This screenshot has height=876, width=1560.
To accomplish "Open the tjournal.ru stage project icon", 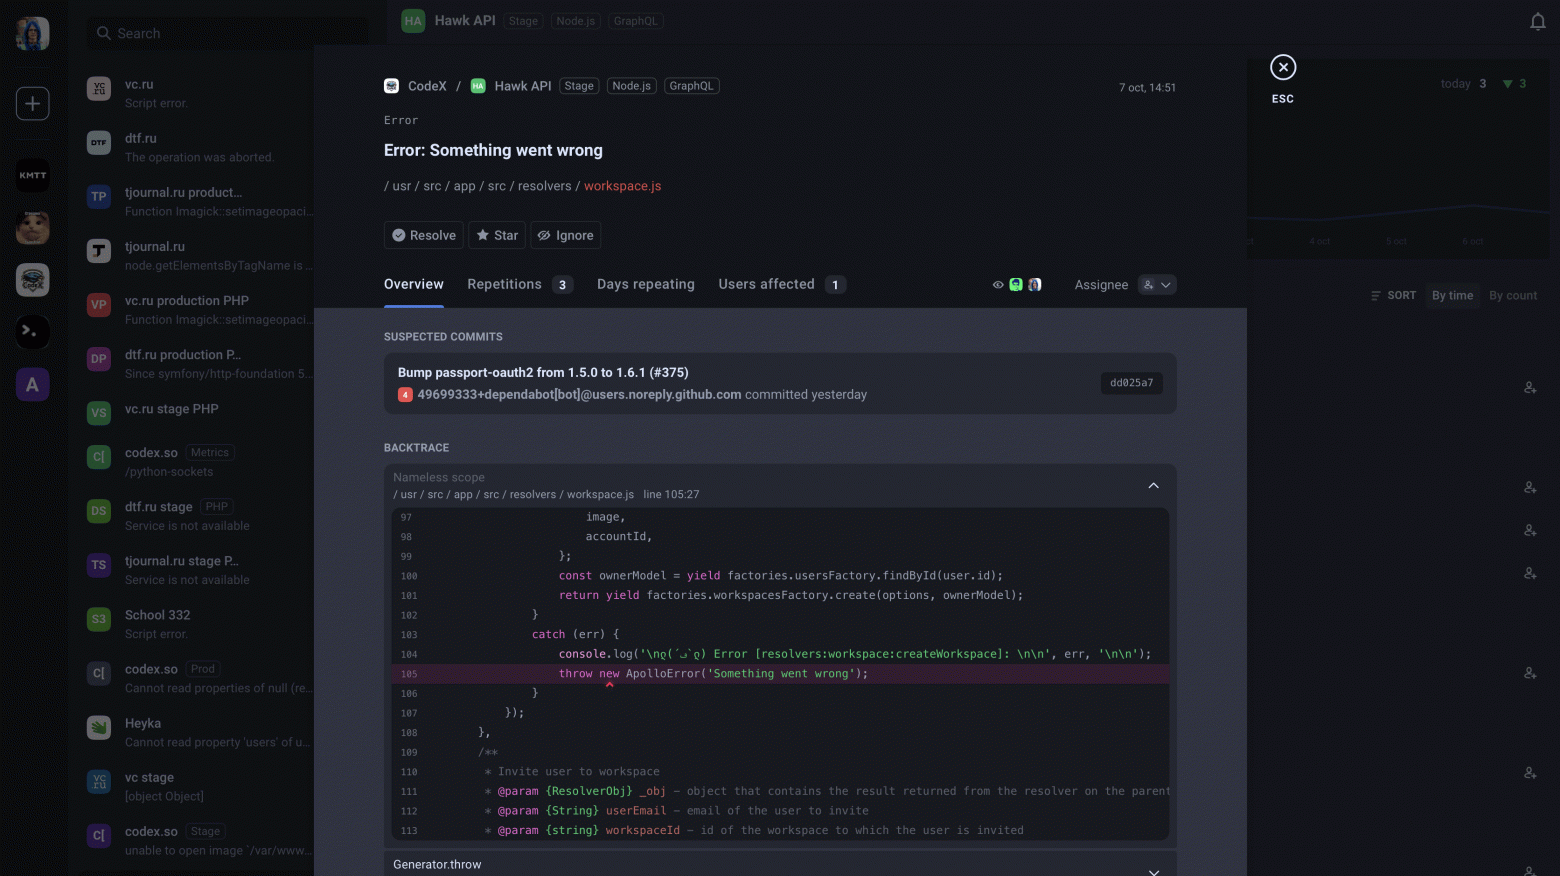I will pyautogui.click(x=99, y=565).
